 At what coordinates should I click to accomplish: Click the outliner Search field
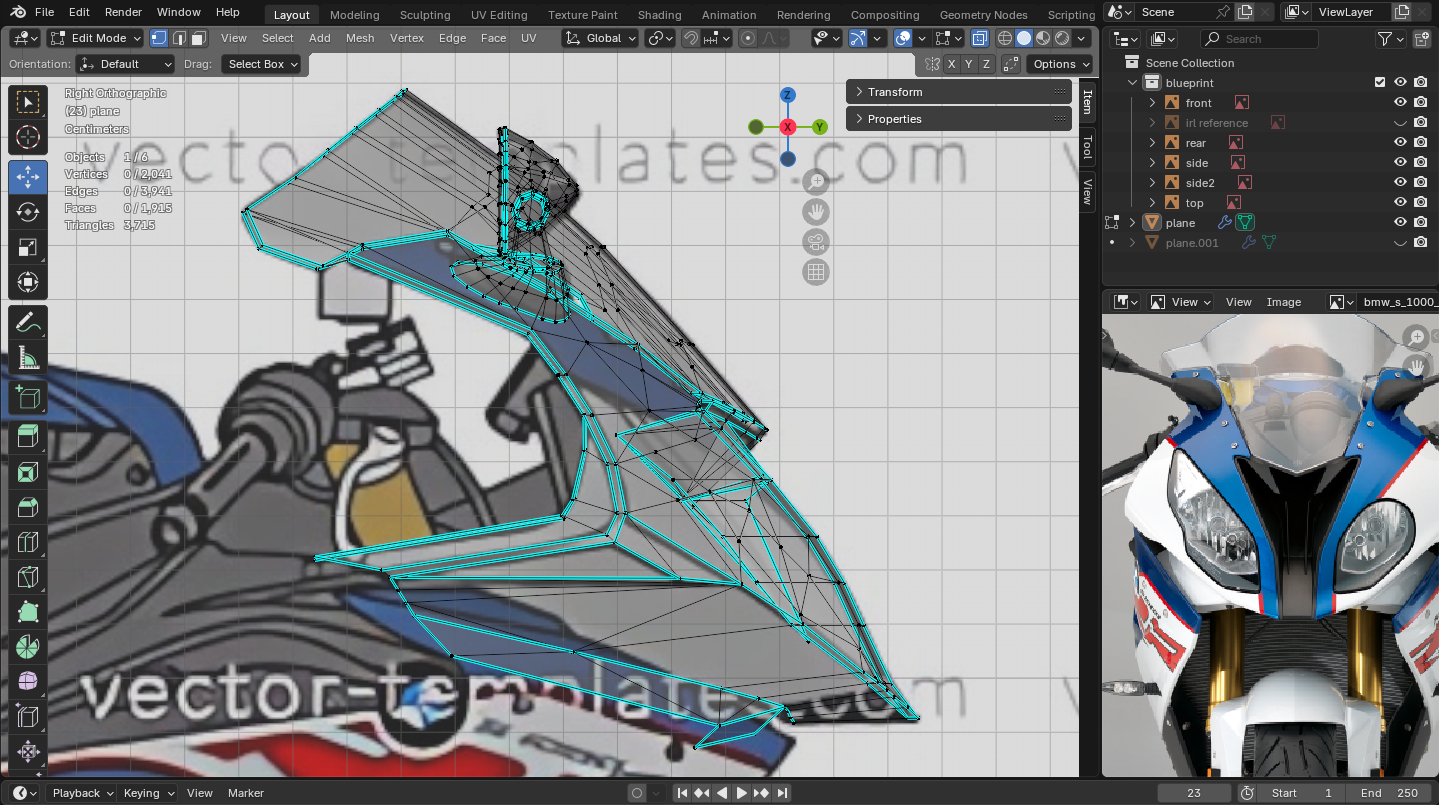coord(1259,39)
